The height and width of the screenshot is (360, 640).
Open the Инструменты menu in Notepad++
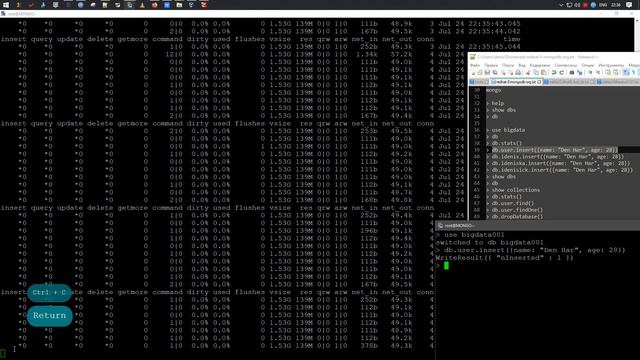click(611, 65)
